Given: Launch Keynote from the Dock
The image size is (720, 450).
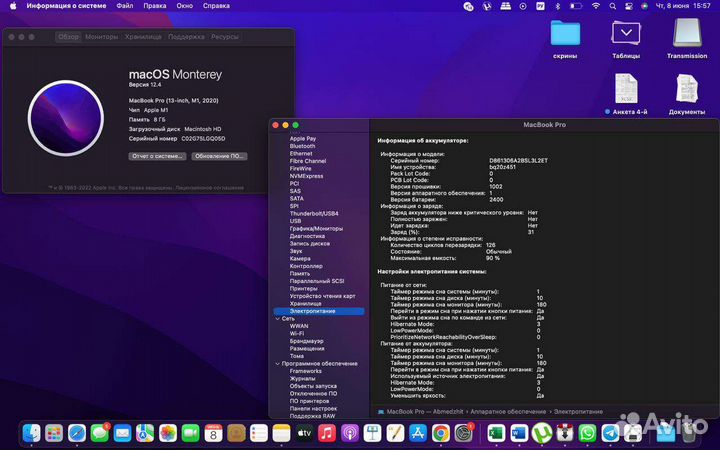Looking at the screenshot, I should [x=372, y=433].
